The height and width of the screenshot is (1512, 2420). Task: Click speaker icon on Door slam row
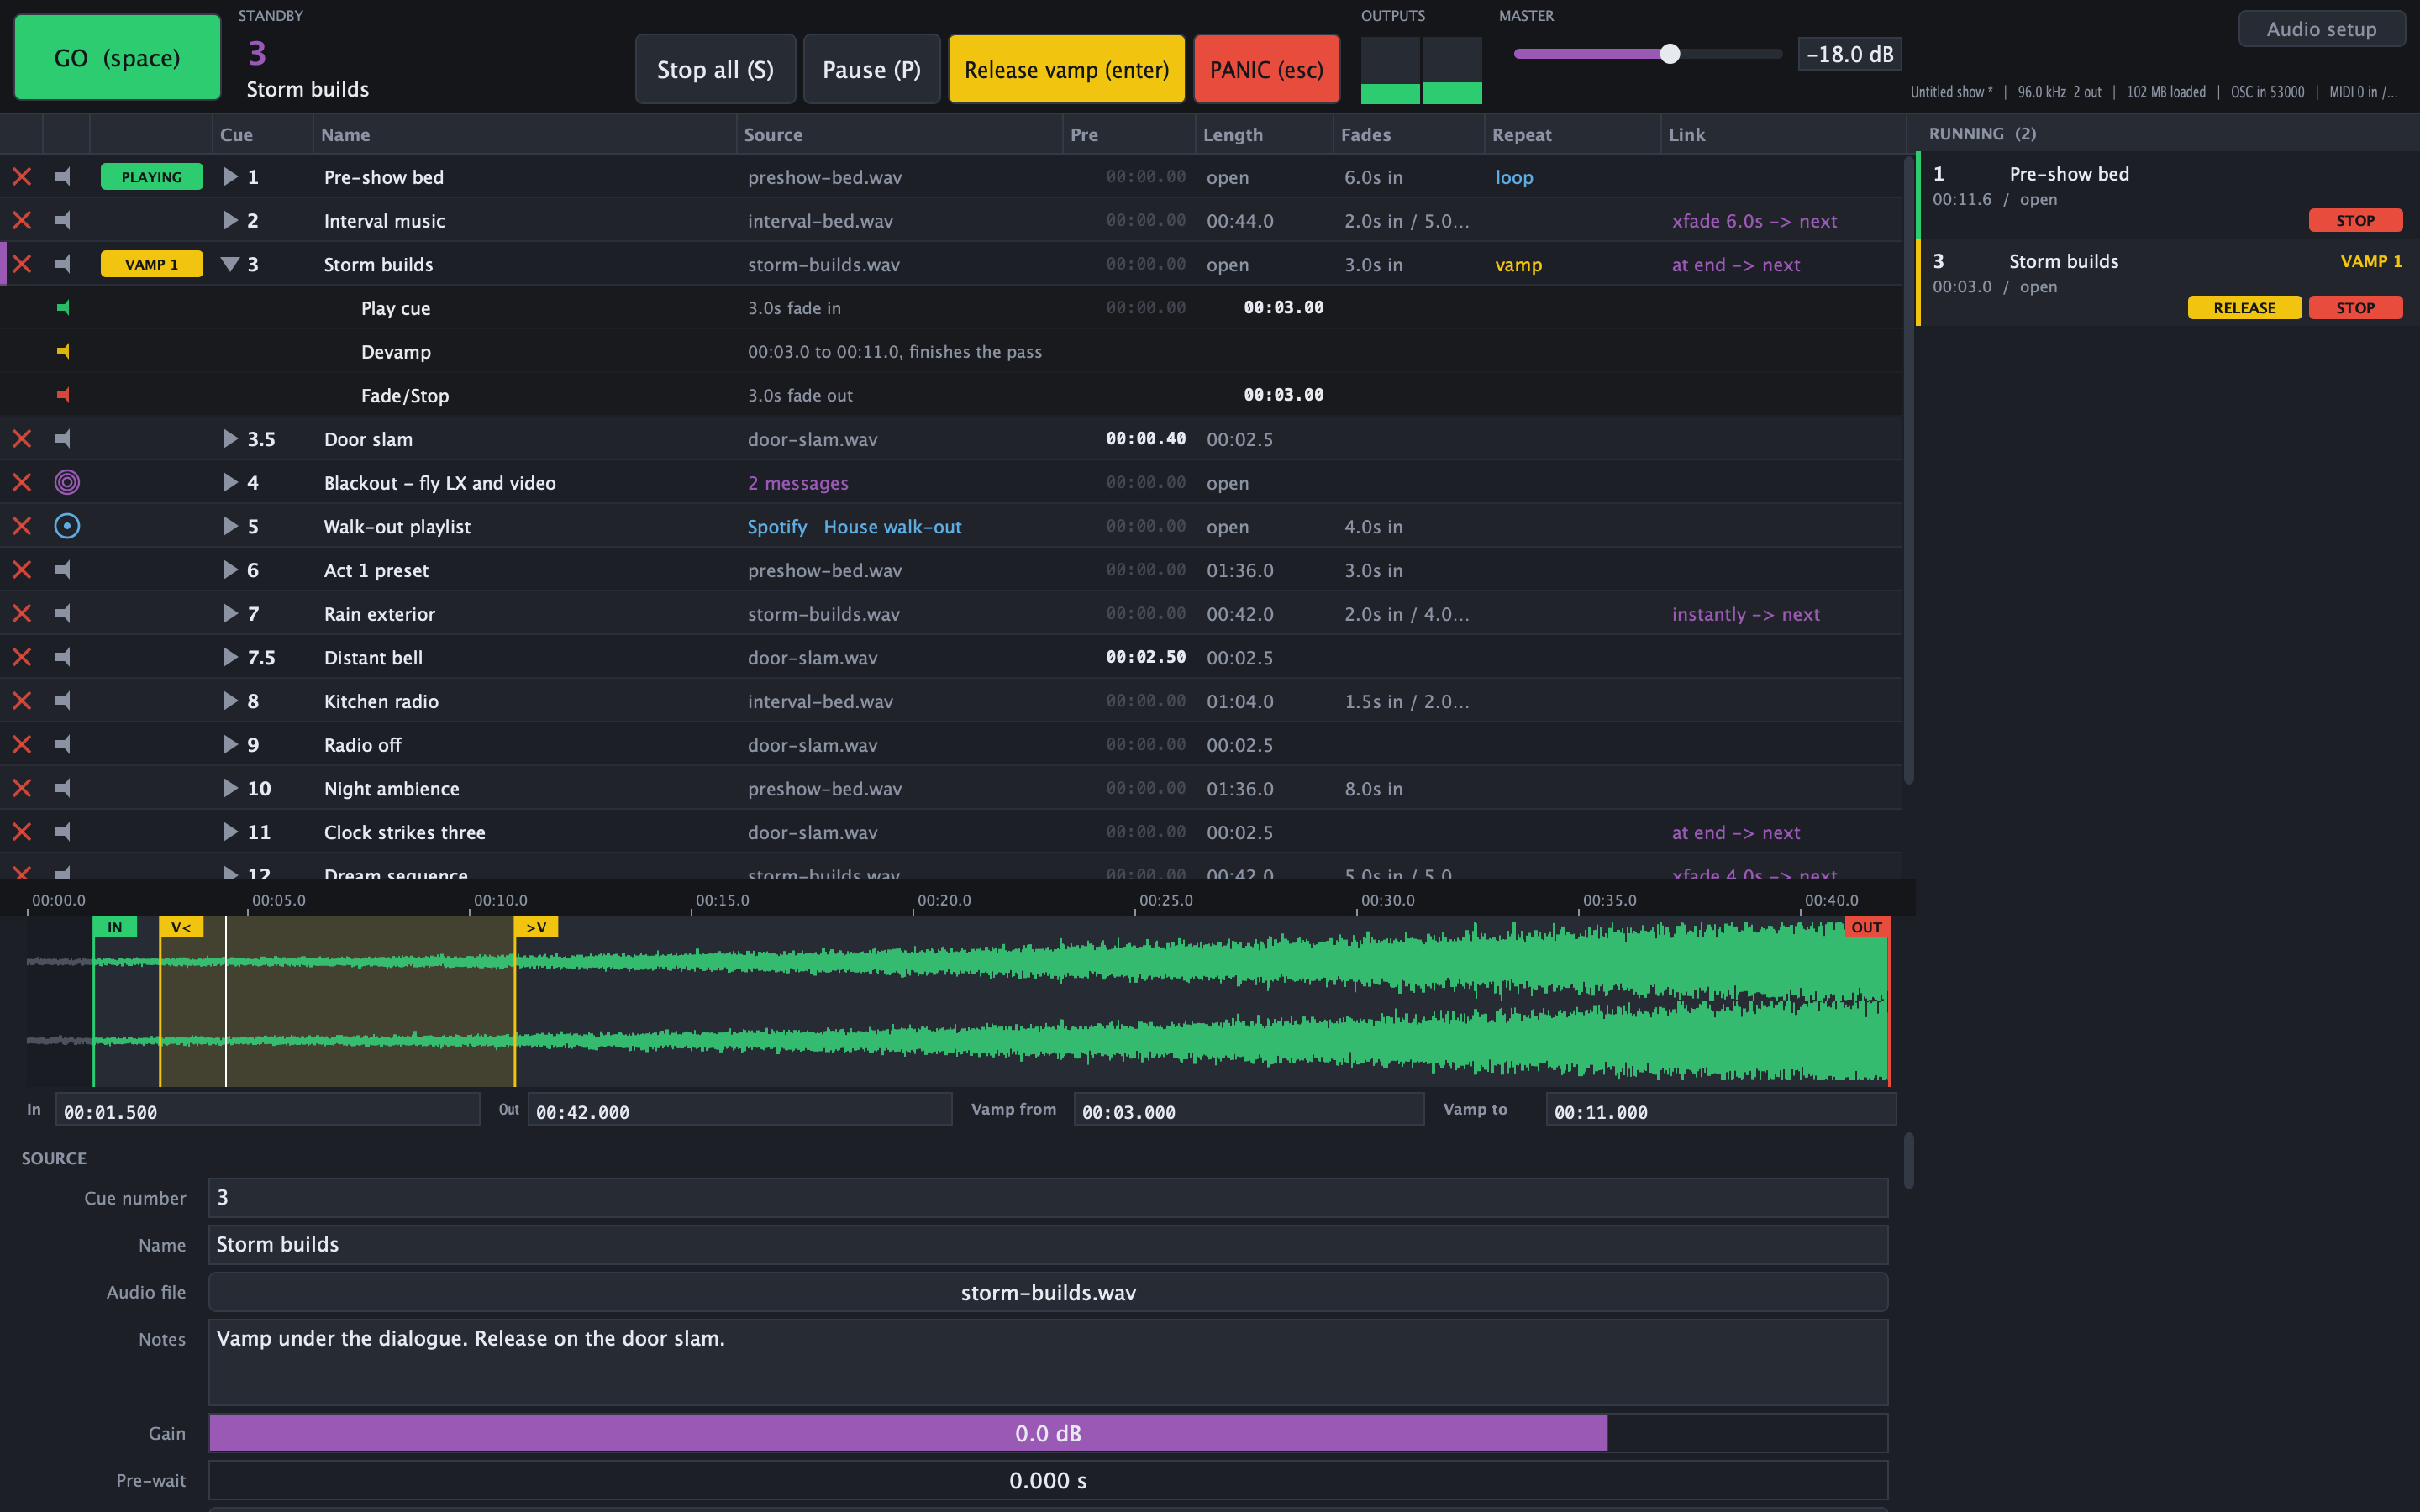[64, 439]
